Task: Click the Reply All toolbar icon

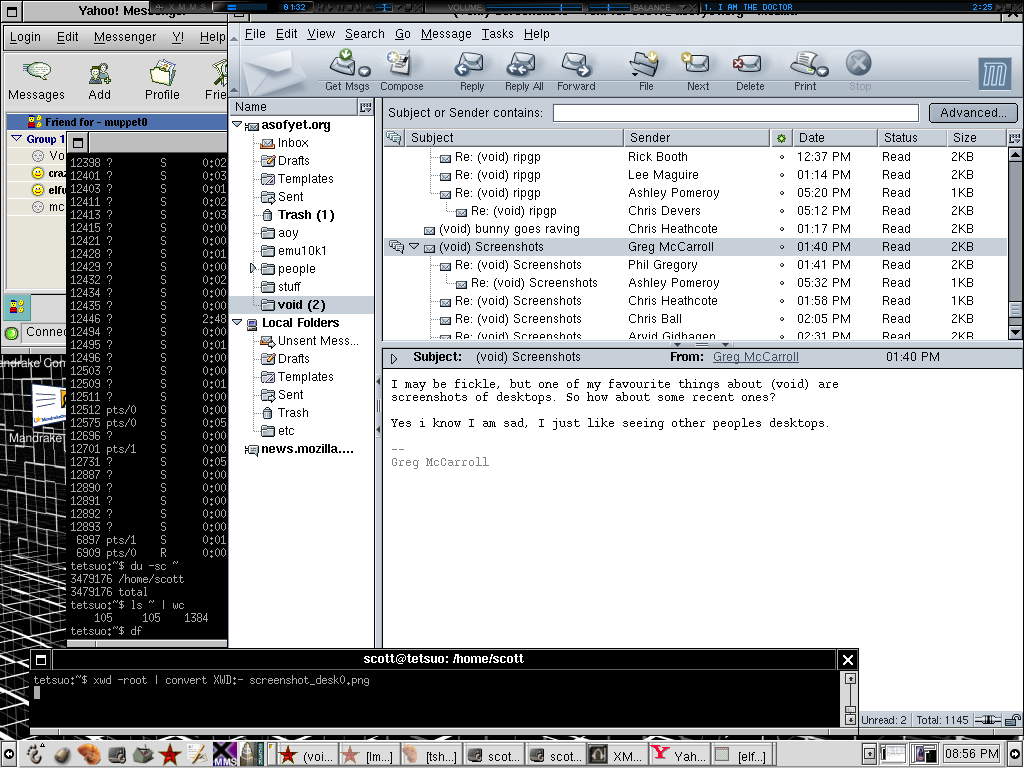Action: 522,64
